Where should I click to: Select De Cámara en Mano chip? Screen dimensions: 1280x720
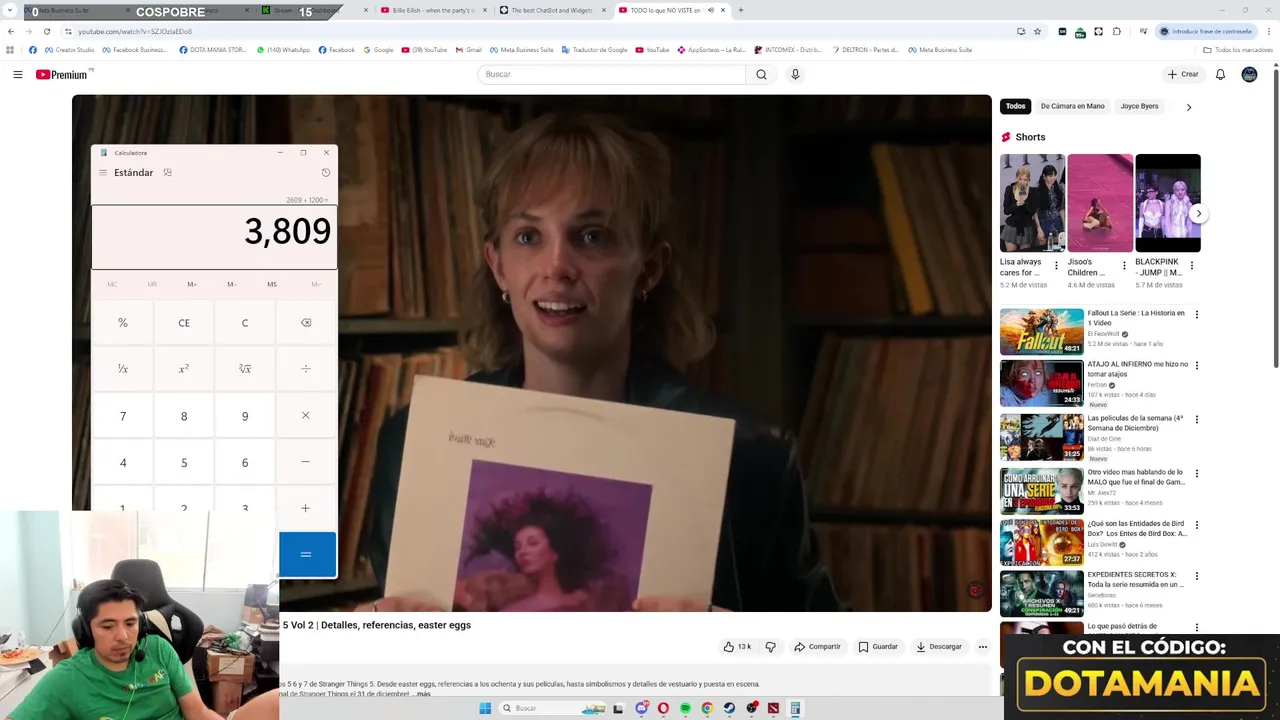point(1072,106)
